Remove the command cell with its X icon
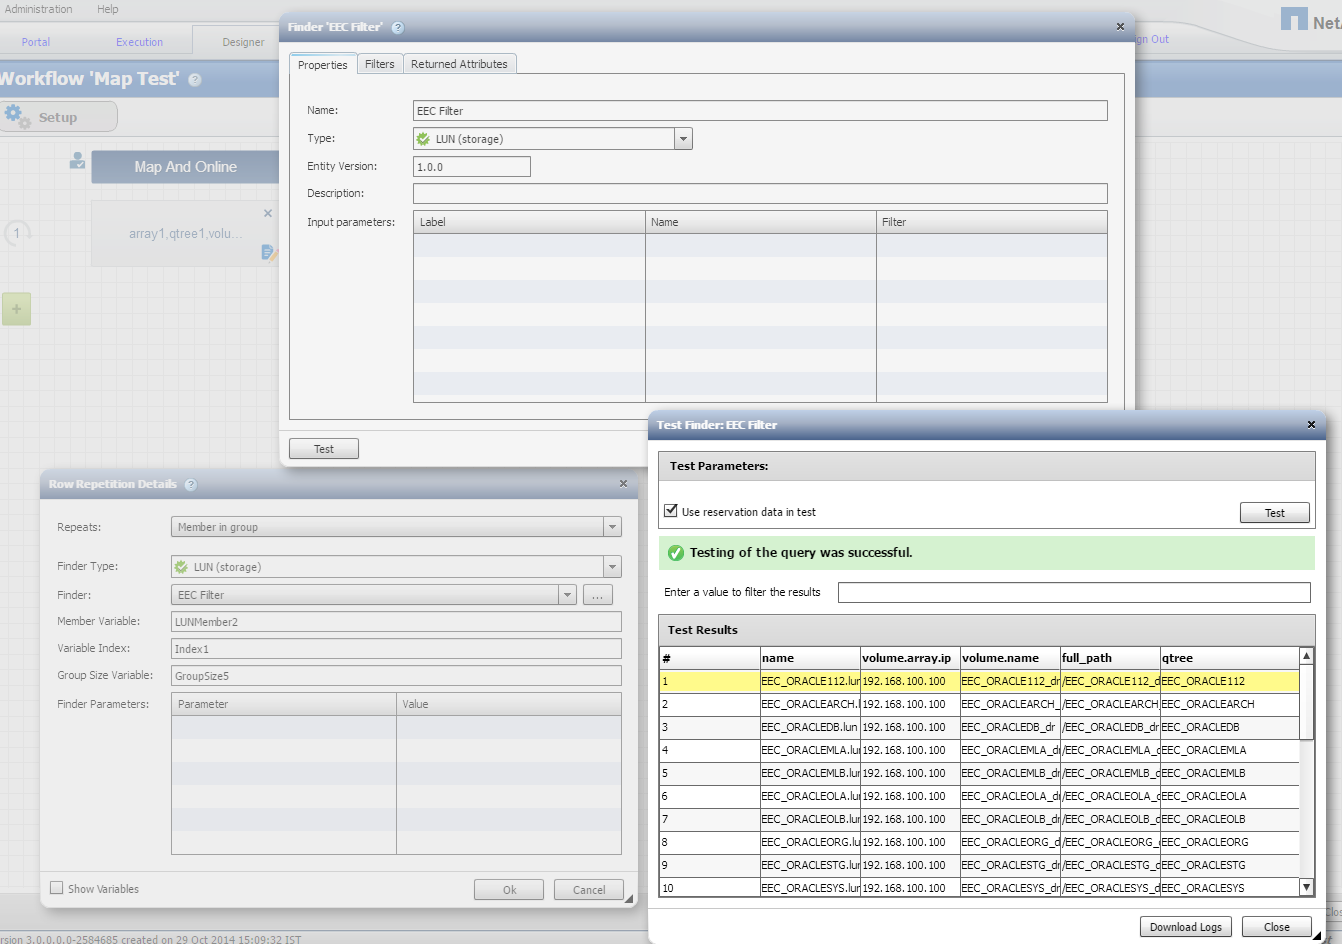The image size is (1342, 944). pos(267,213)
